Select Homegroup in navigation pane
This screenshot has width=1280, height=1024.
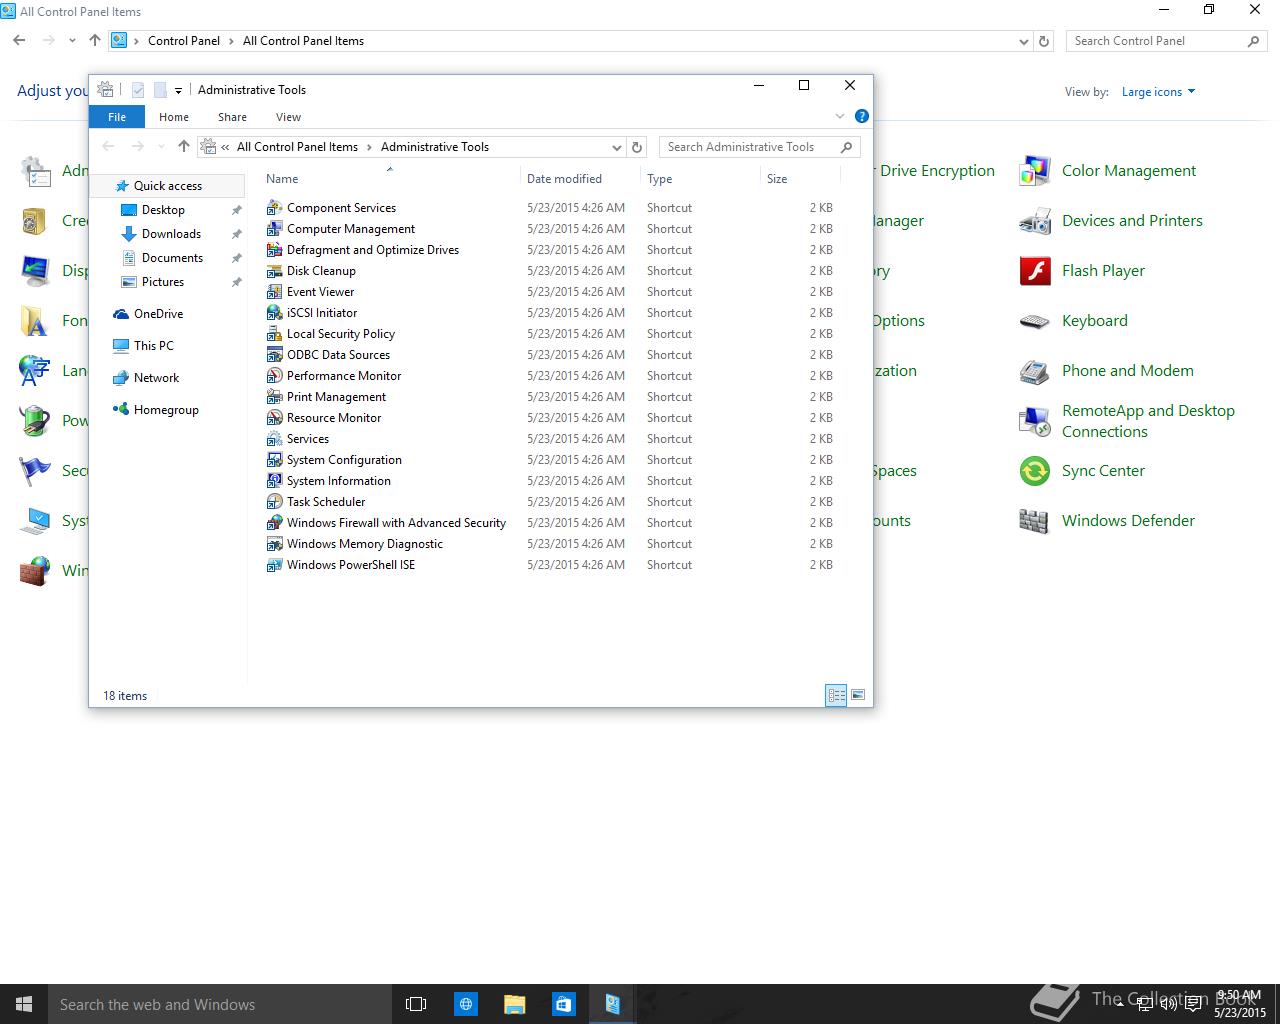click(x=166, y=410)
